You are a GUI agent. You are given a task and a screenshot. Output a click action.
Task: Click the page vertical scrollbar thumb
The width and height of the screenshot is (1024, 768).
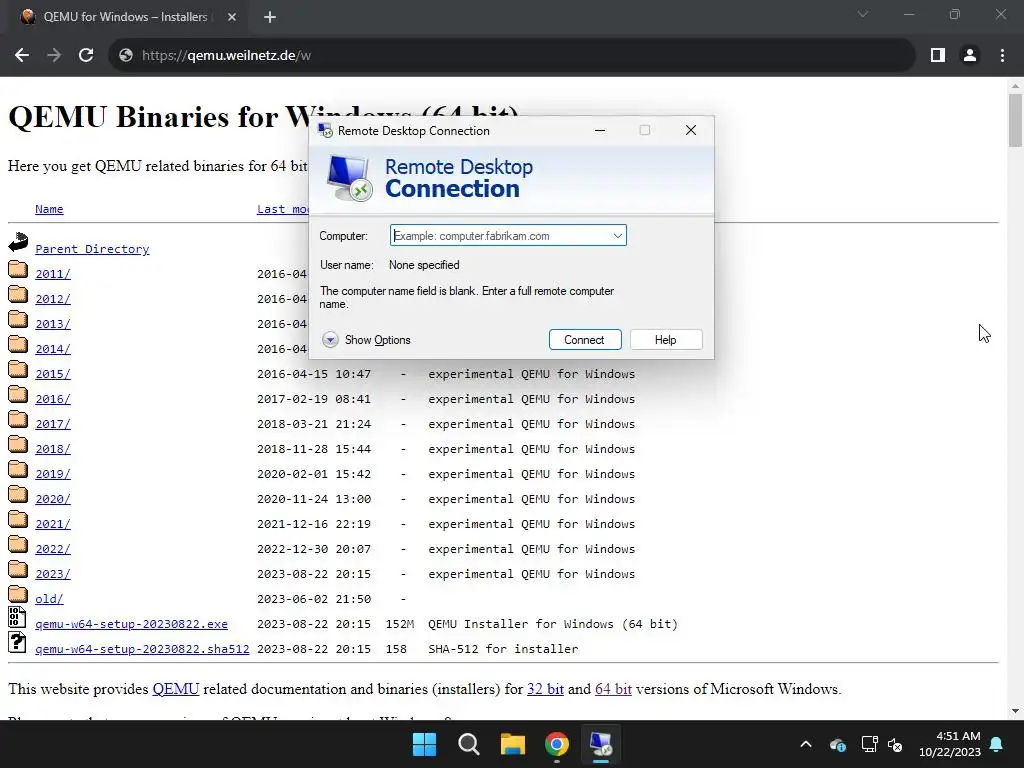[x=1015, y=121]
